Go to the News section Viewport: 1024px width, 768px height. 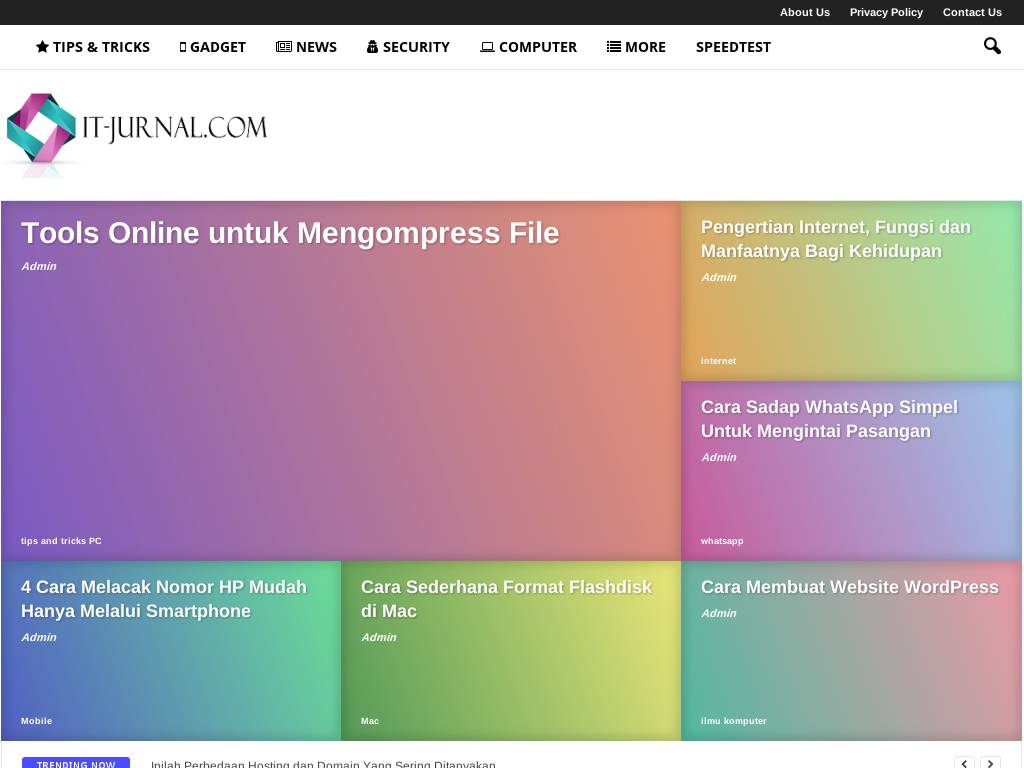point(306,47)
